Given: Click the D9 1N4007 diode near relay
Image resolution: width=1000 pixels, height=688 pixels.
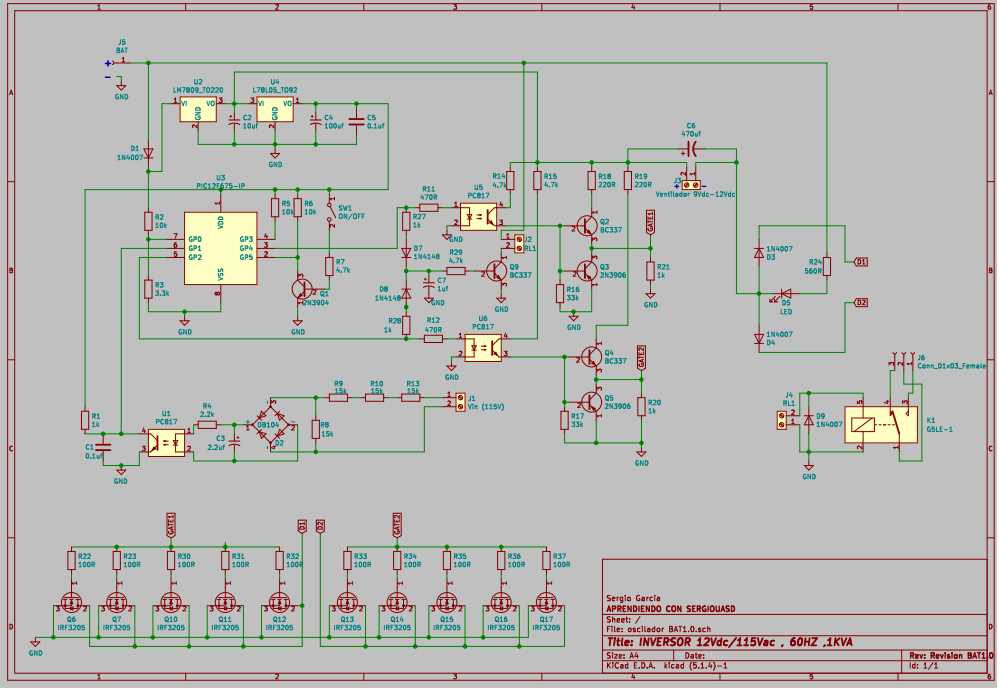Looking at the screenshot, I should (809, 420).
